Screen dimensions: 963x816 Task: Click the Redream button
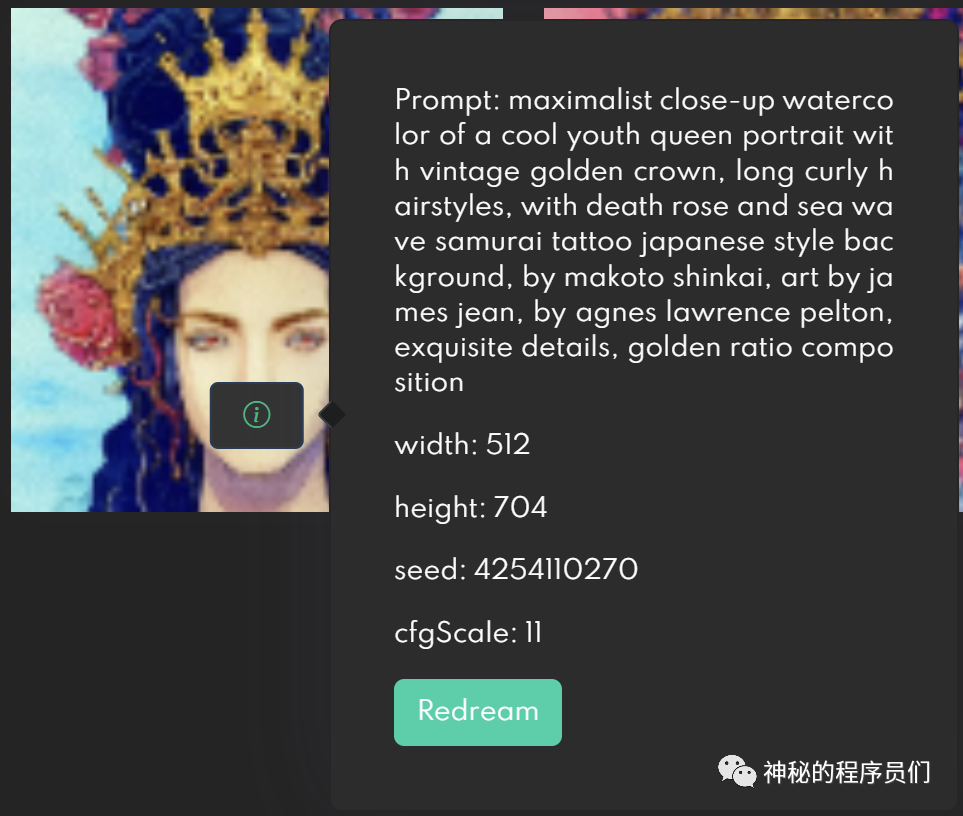pyautogui.click(x=478, y=712)
